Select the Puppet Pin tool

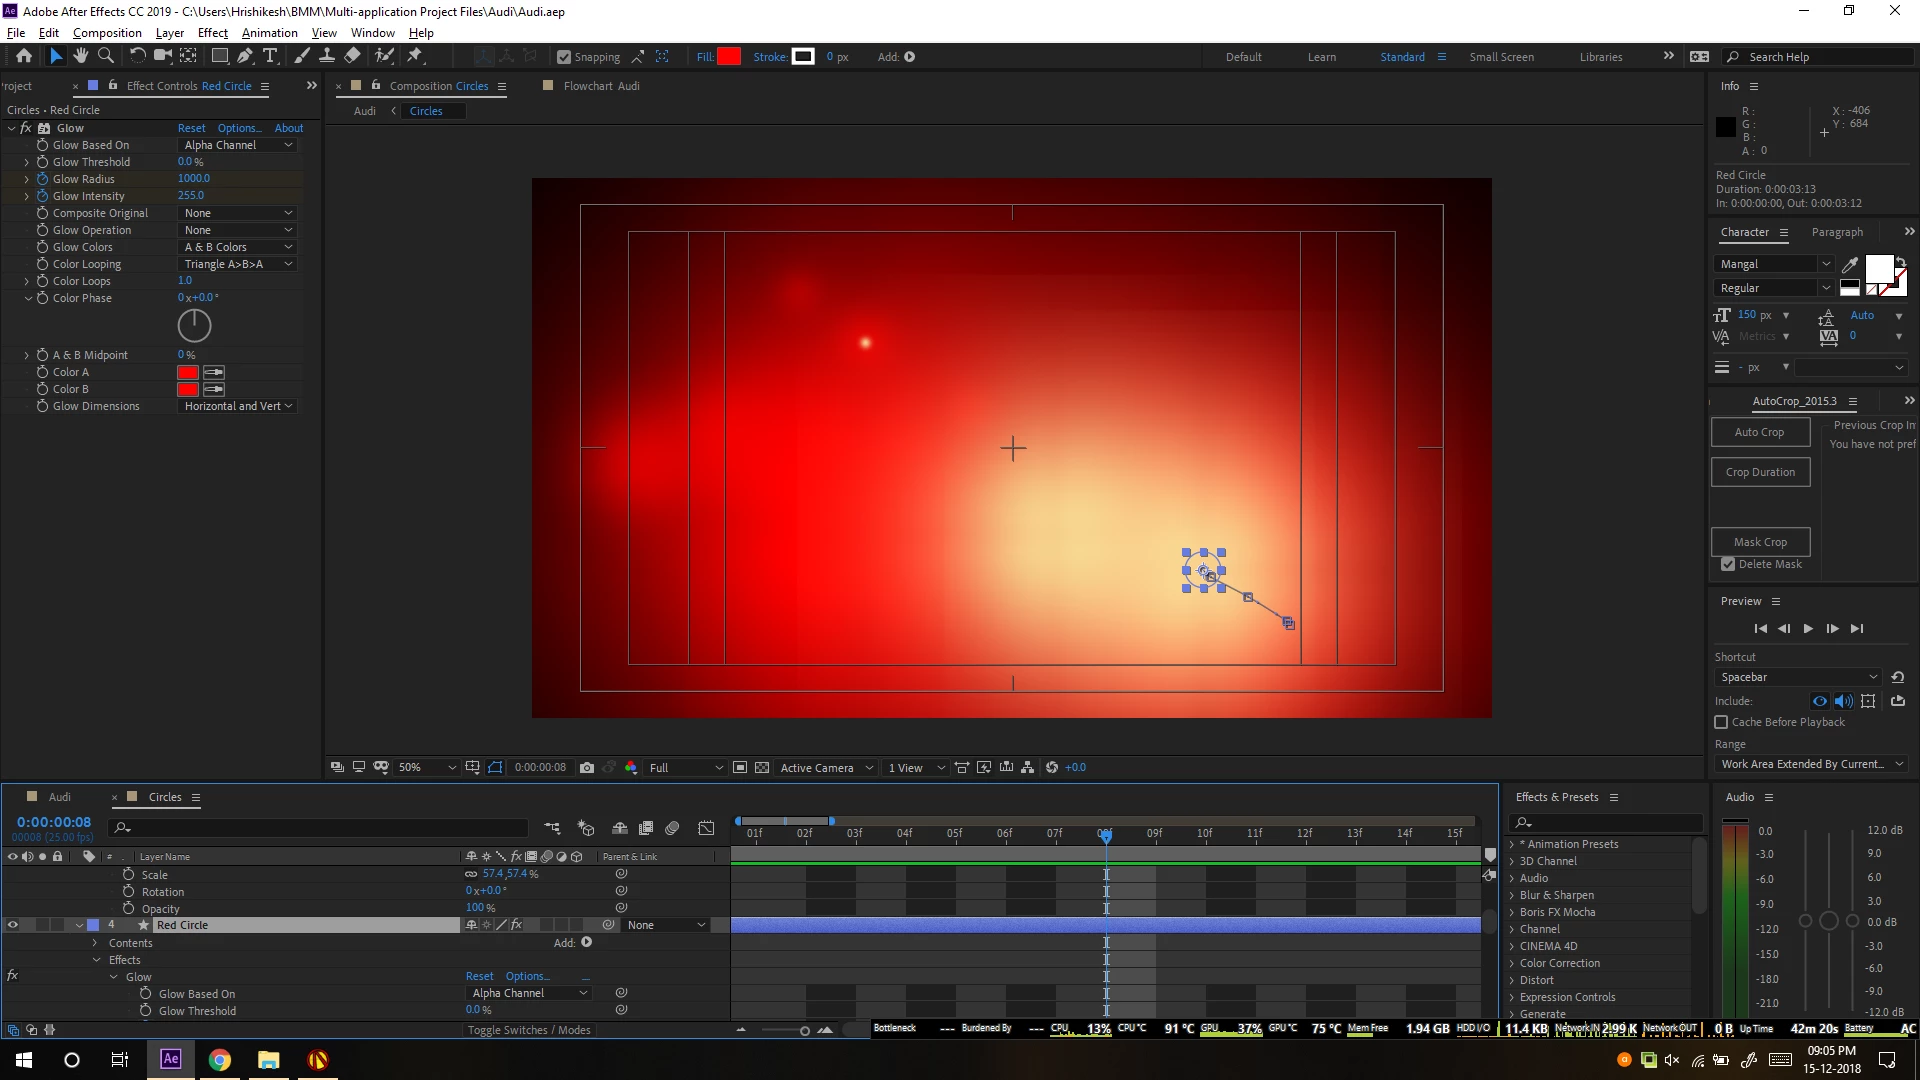click(x=415, y=56)
